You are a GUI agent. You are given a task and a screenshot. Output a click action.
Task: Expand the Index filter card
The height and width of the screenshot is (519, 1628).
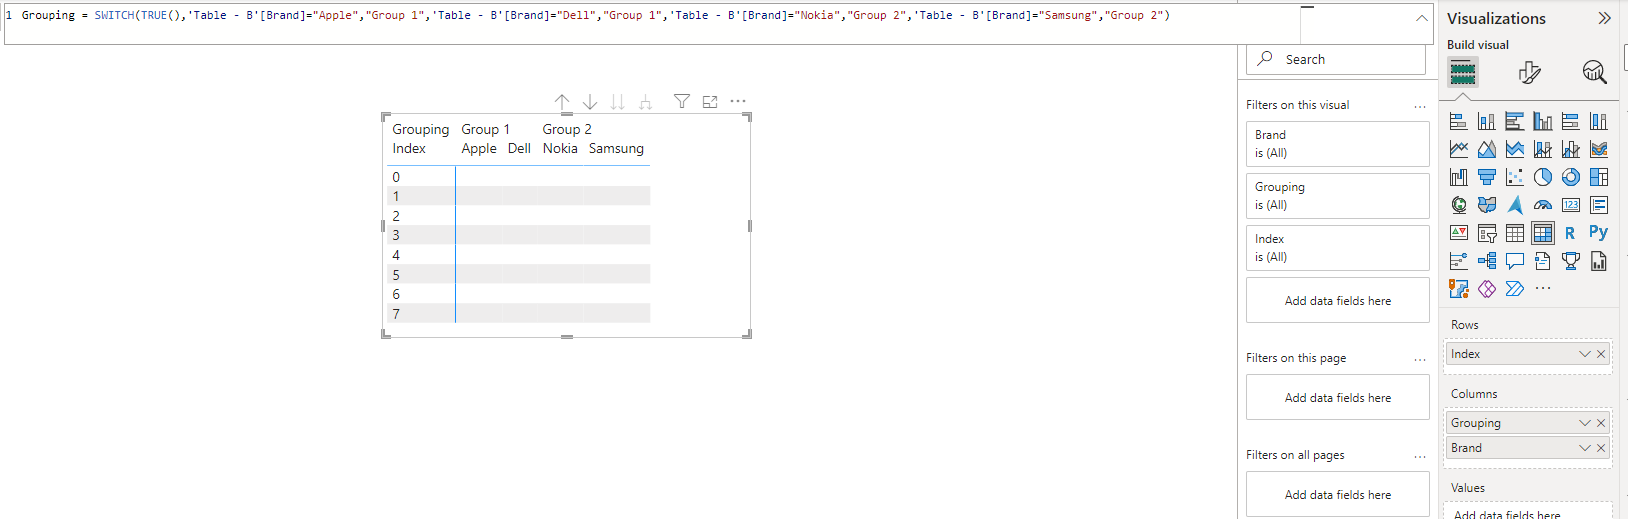coord(1338,248)
